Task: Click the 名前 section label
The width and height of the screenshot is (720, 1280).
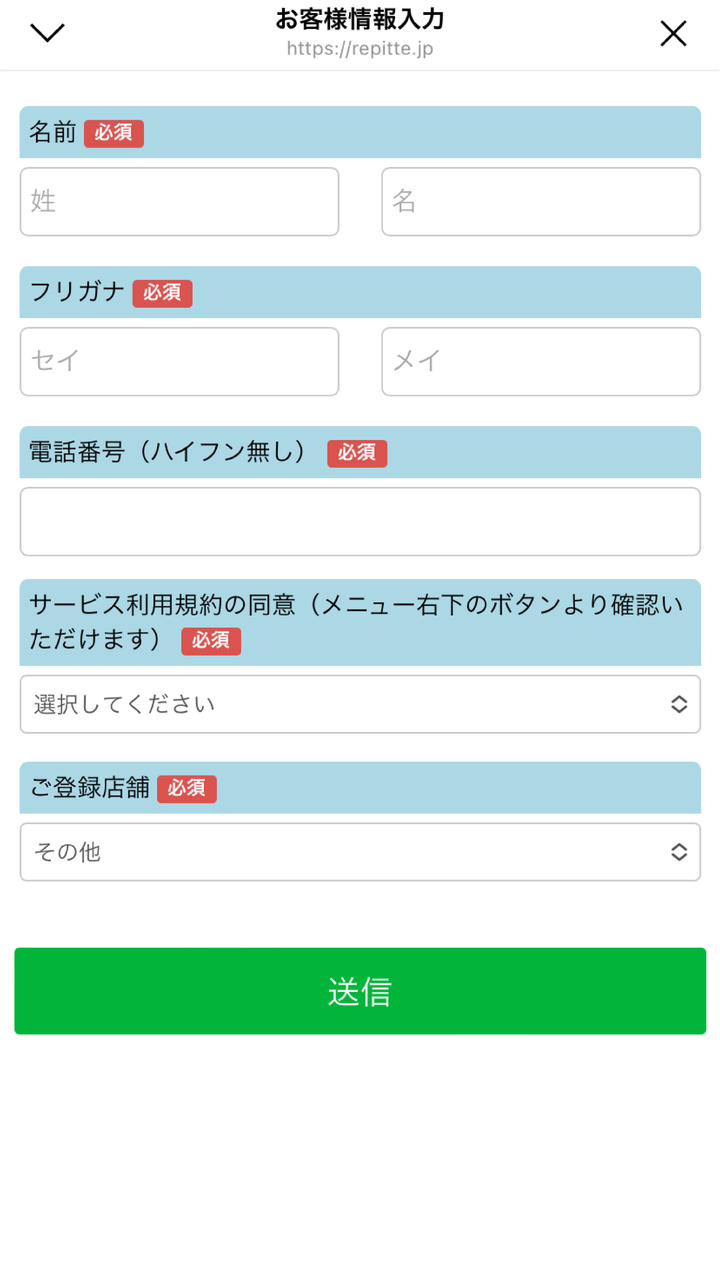Action: 53,133
